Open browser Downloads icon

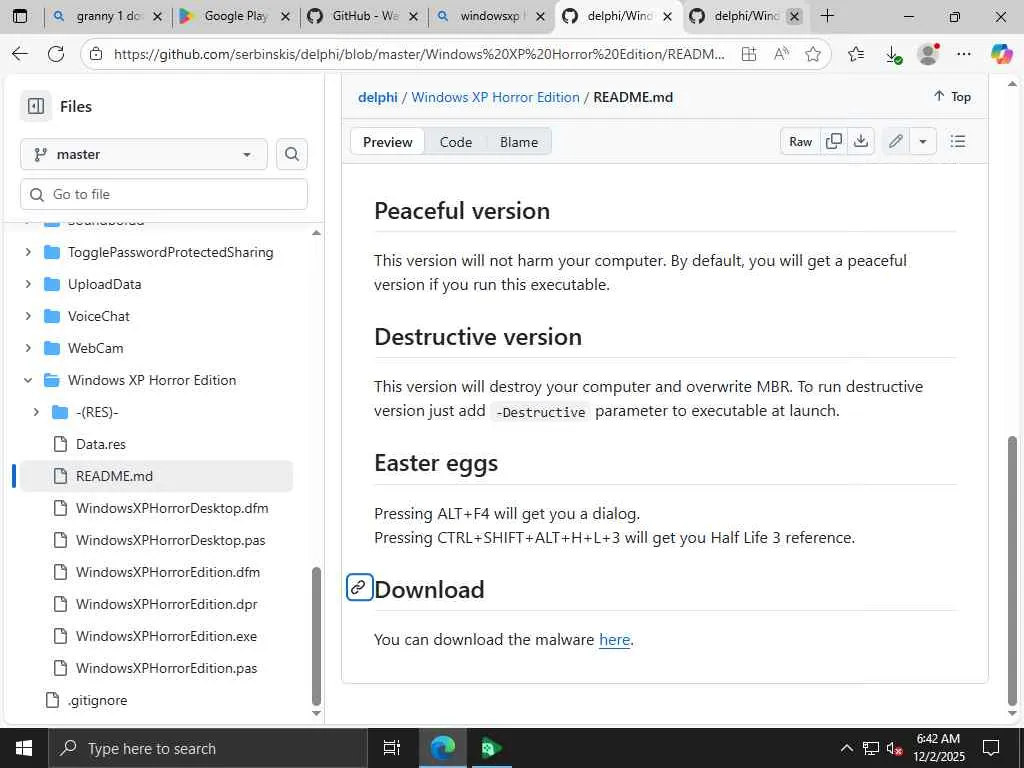[893, 55]
